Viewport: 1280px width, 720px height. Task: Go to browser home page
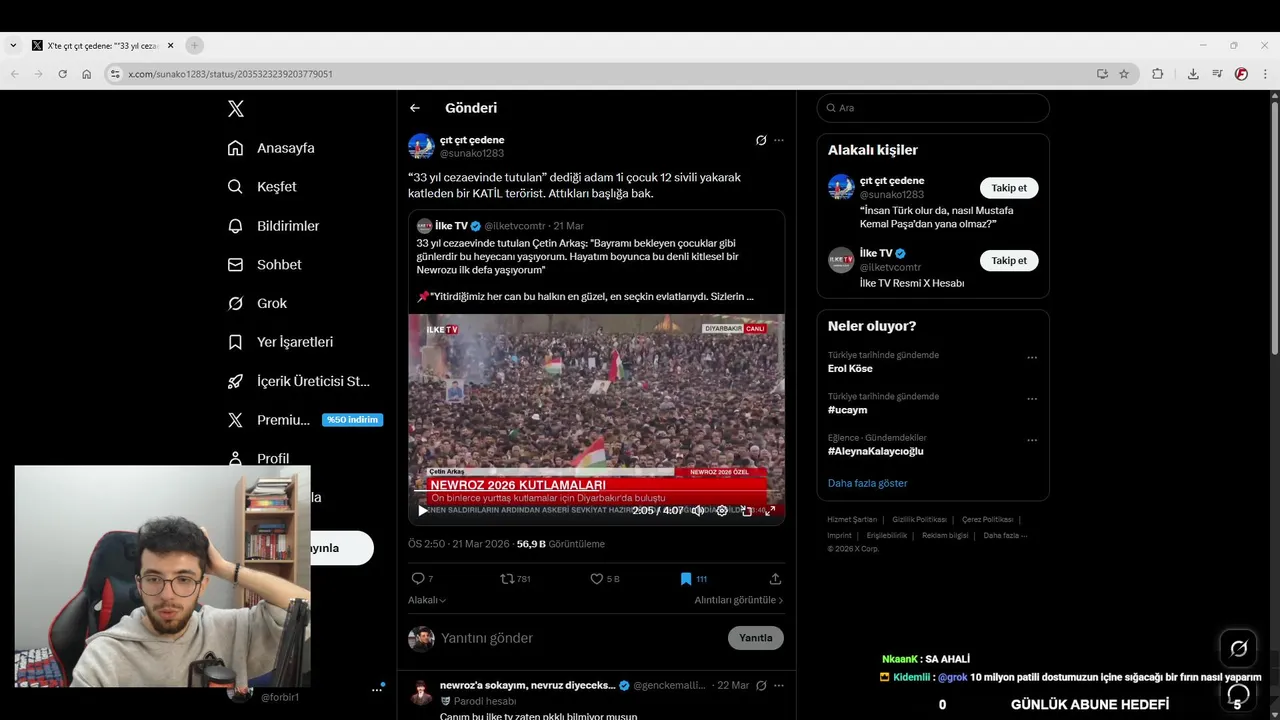click(x=87, y=74)
